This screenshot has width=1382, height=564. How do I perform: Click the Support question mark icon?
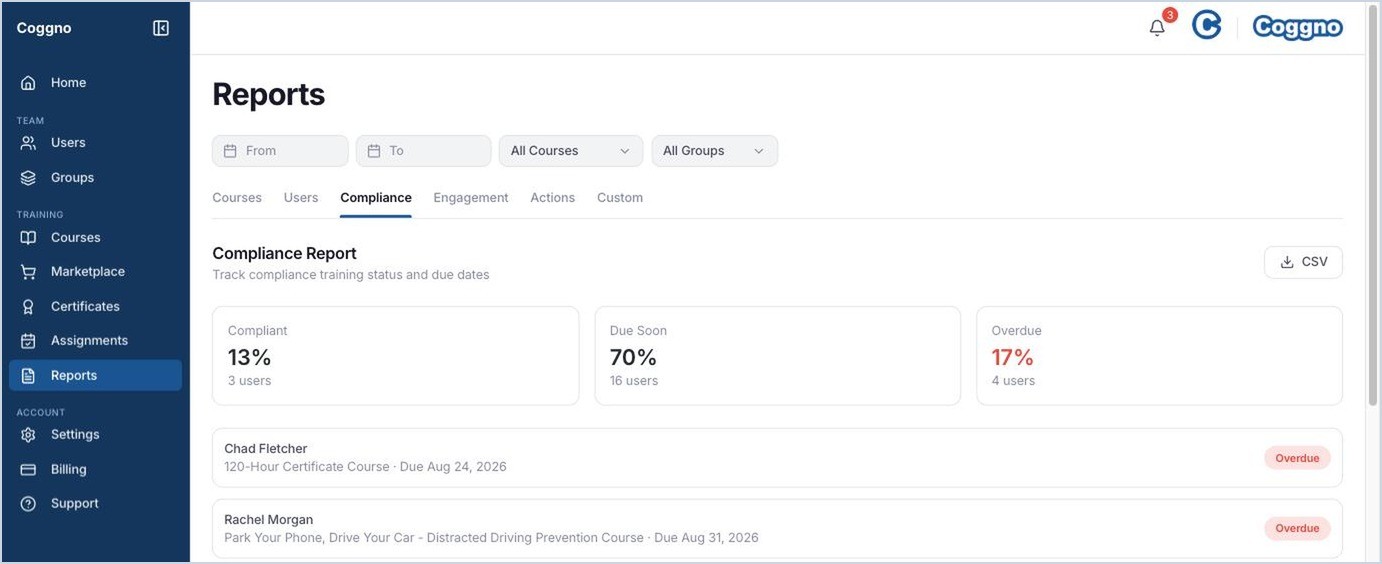[x=28, y=504]
